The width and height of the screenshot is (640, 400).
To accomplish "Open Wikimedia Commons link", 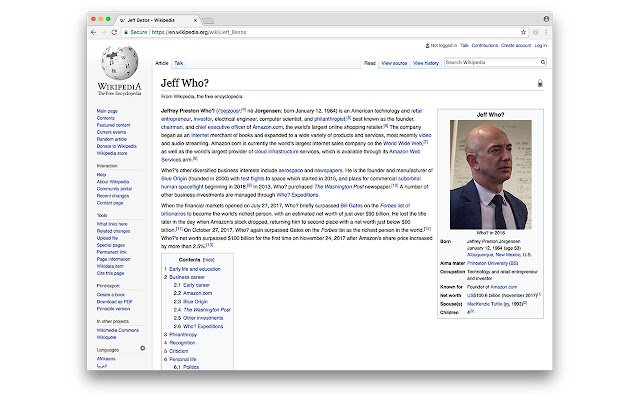I will pos(118,330).
